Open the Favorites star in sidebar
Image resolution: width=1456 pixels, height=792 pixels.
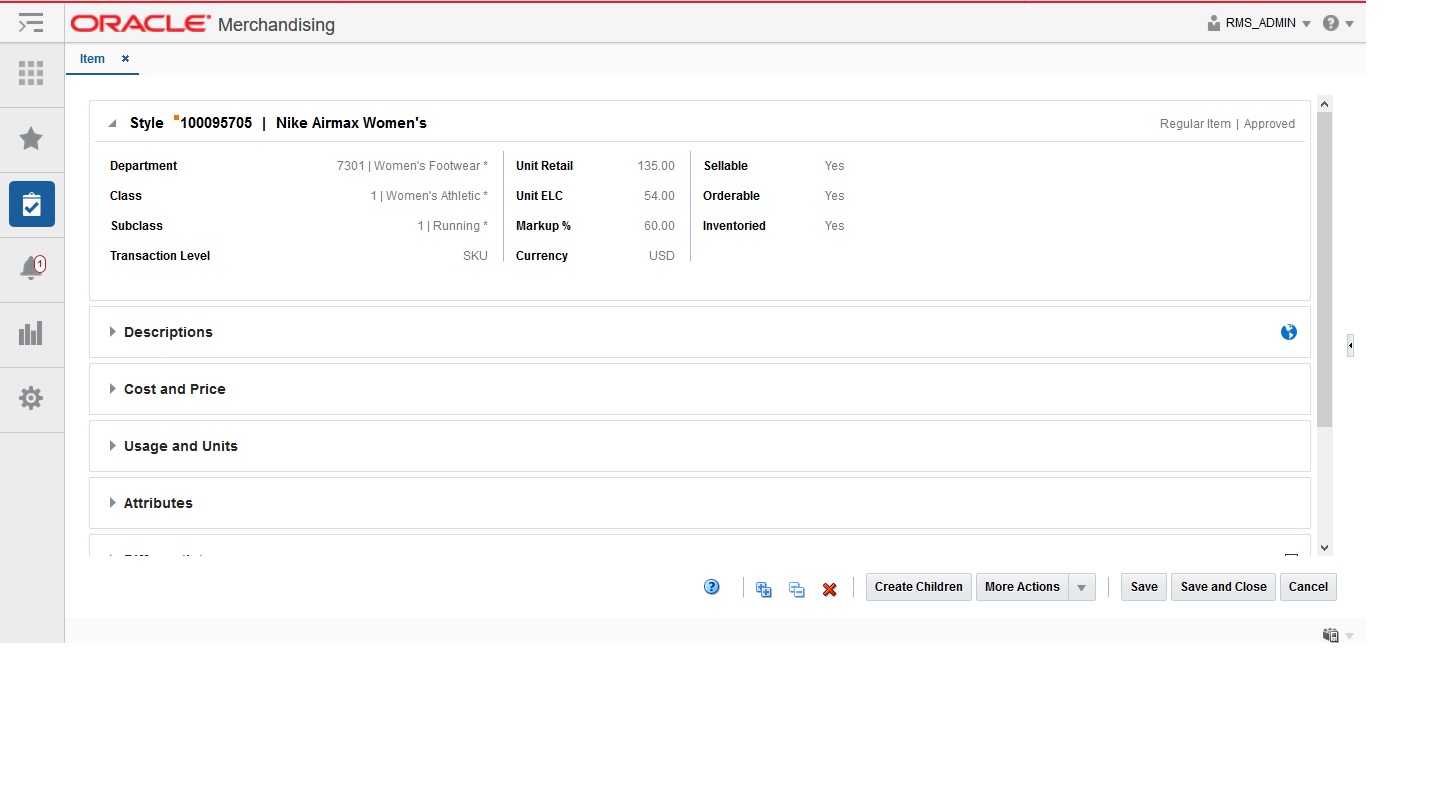[31, 138]
